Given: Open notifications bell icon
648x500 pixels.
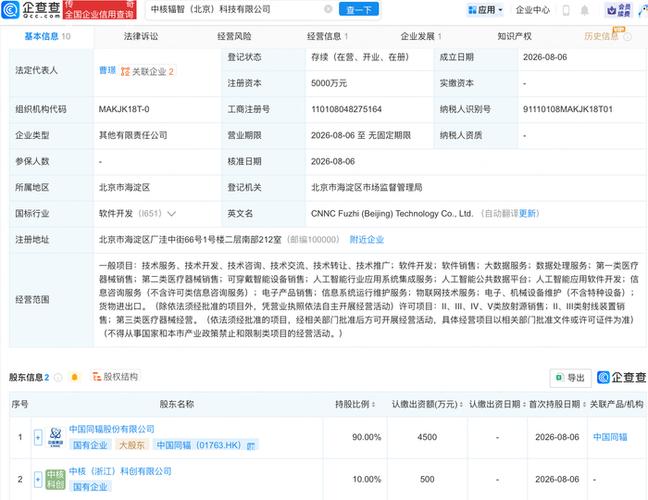Looking at the screenshot, I should click(x=584, y=10).
